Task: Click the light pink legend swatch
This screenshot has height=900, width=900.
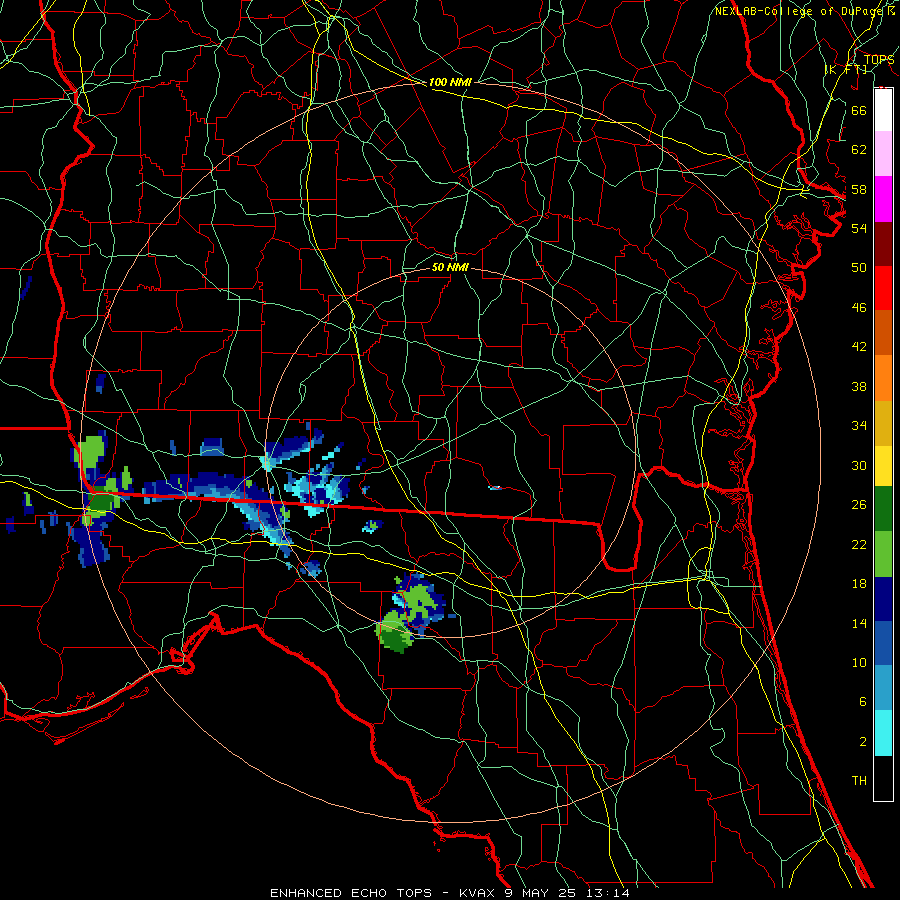Action: 883,154
